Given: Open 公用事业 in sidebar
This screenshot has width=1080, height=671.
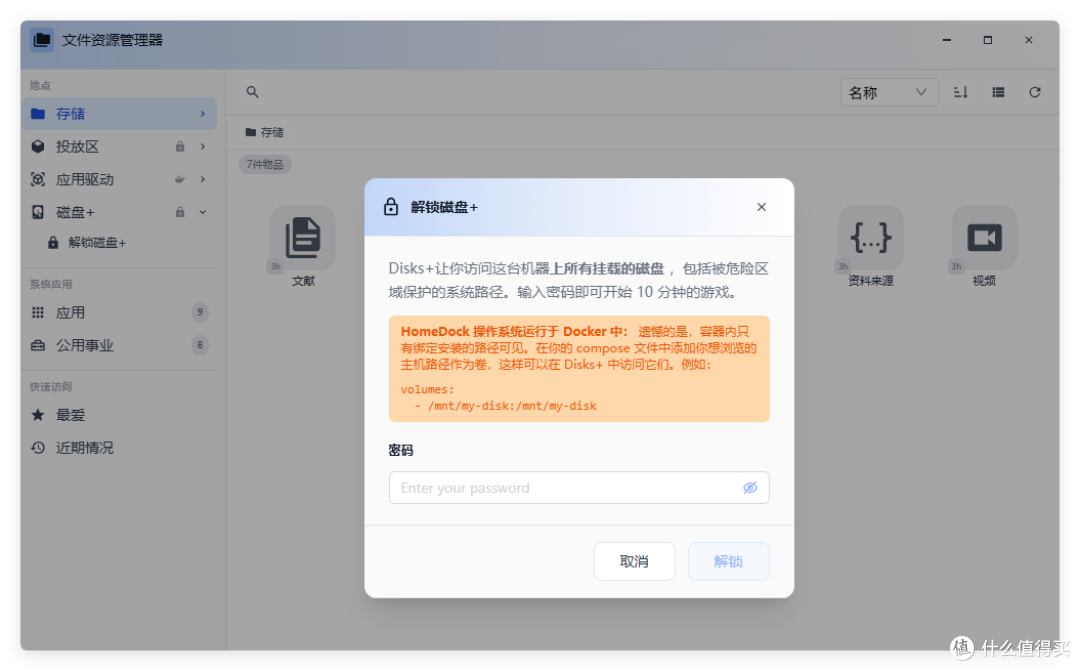Looking at the screenshot, I should point(119,345).
